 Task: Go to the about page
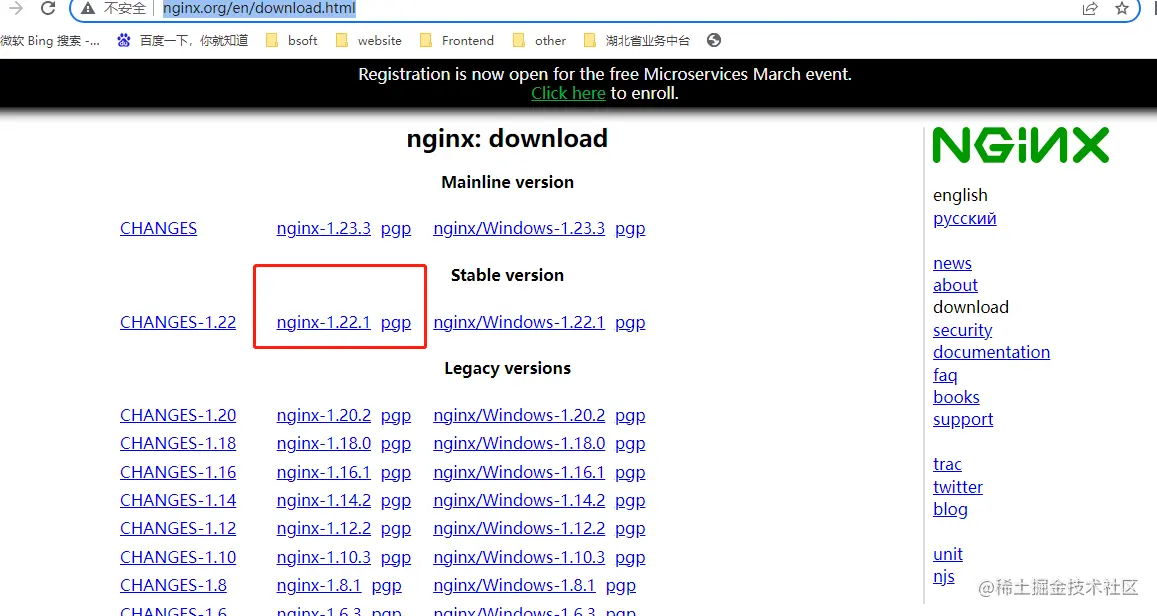pos(955,285)
